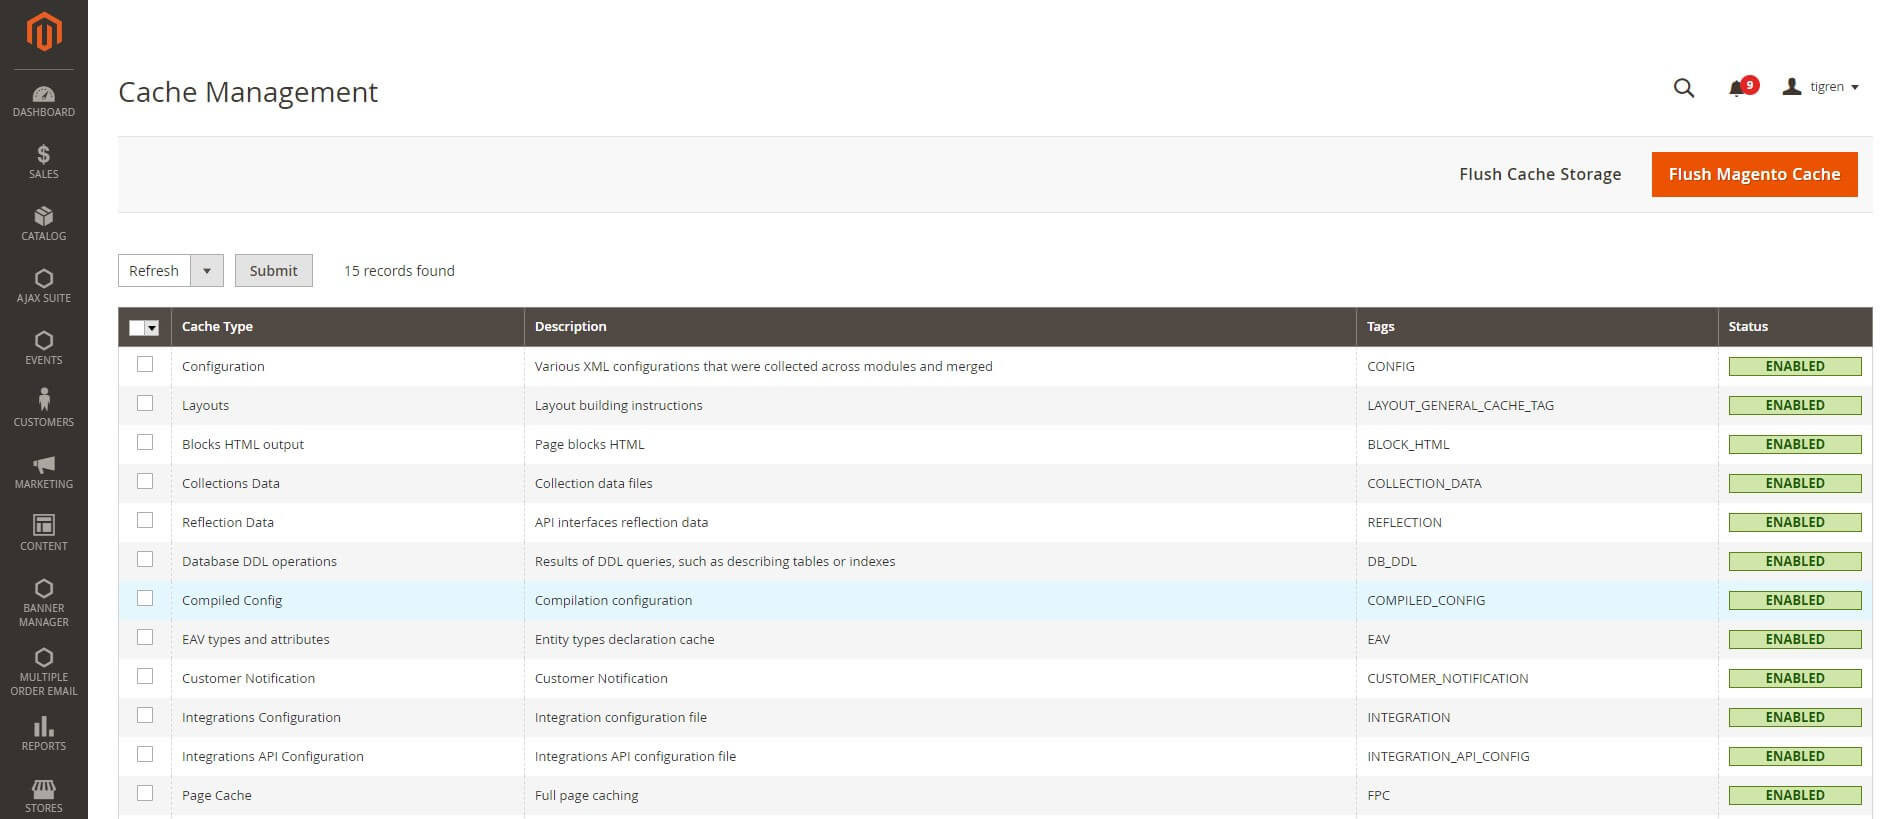Open the tigren user account menu
The image size is (1890, 819).
pos(1821,87)
